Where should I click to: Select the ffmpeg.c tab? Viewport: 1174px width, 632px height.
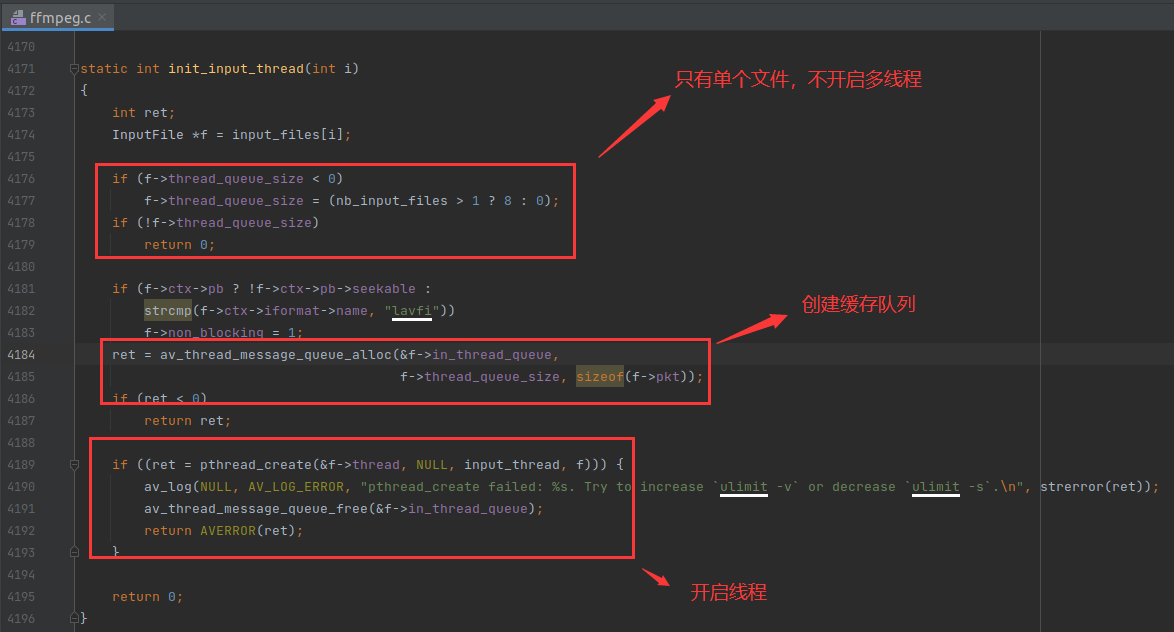coord(62,18)
